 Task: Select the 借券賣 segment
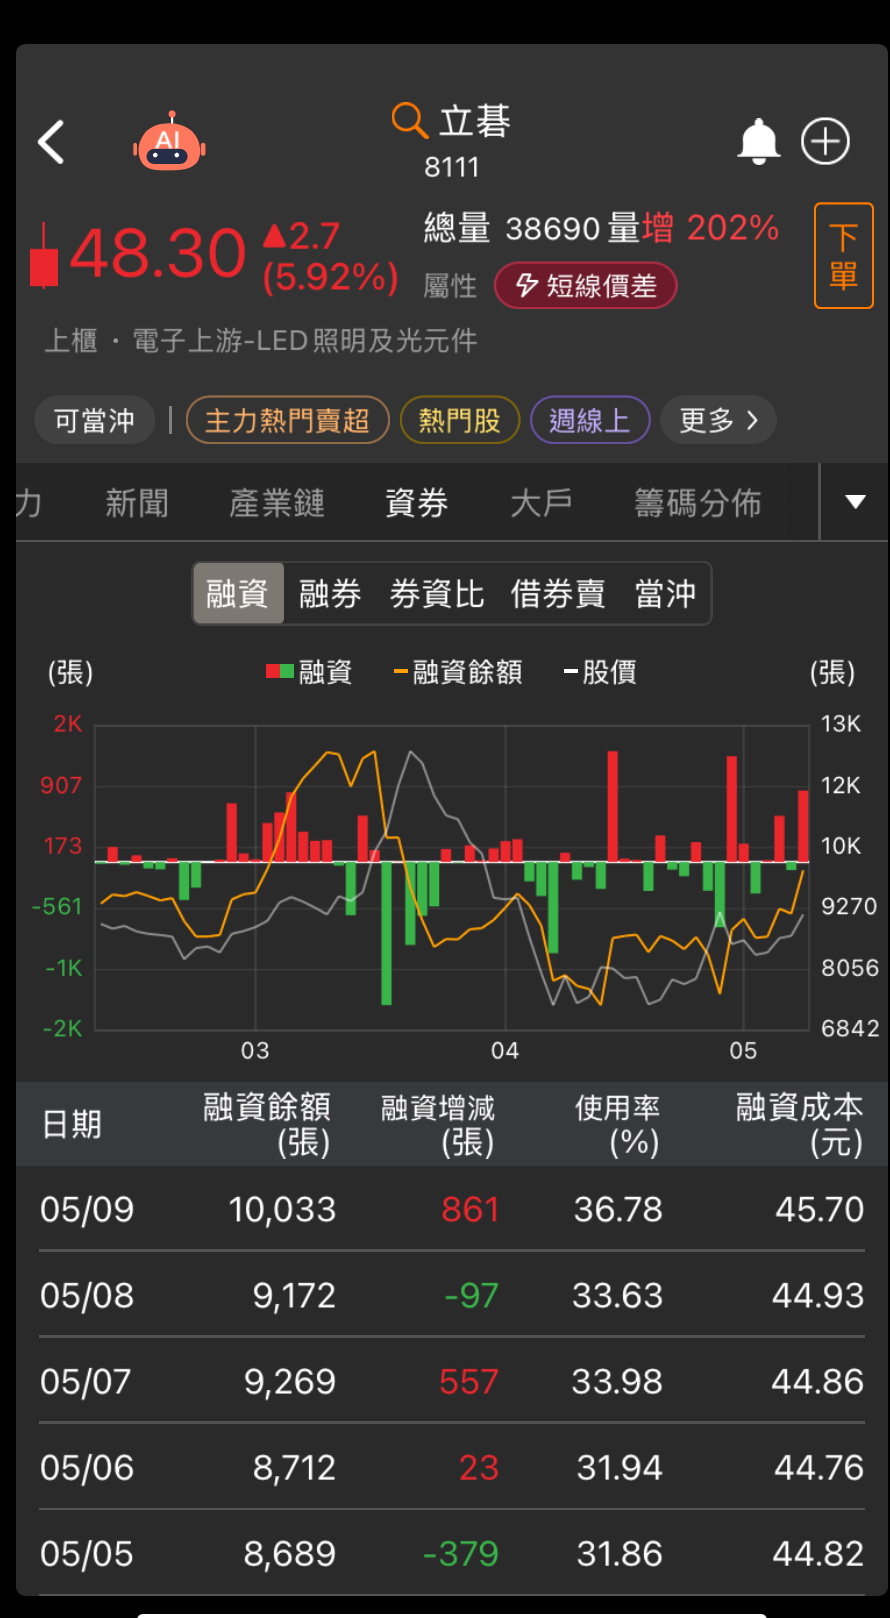coord(558,594)
